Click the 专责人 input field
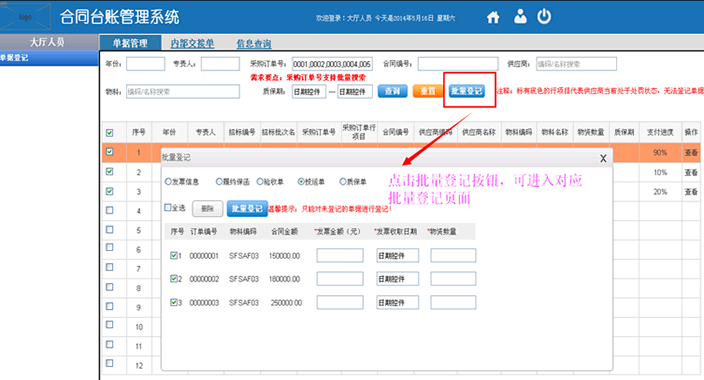This screenshot has height=380, width=704. 220,64
